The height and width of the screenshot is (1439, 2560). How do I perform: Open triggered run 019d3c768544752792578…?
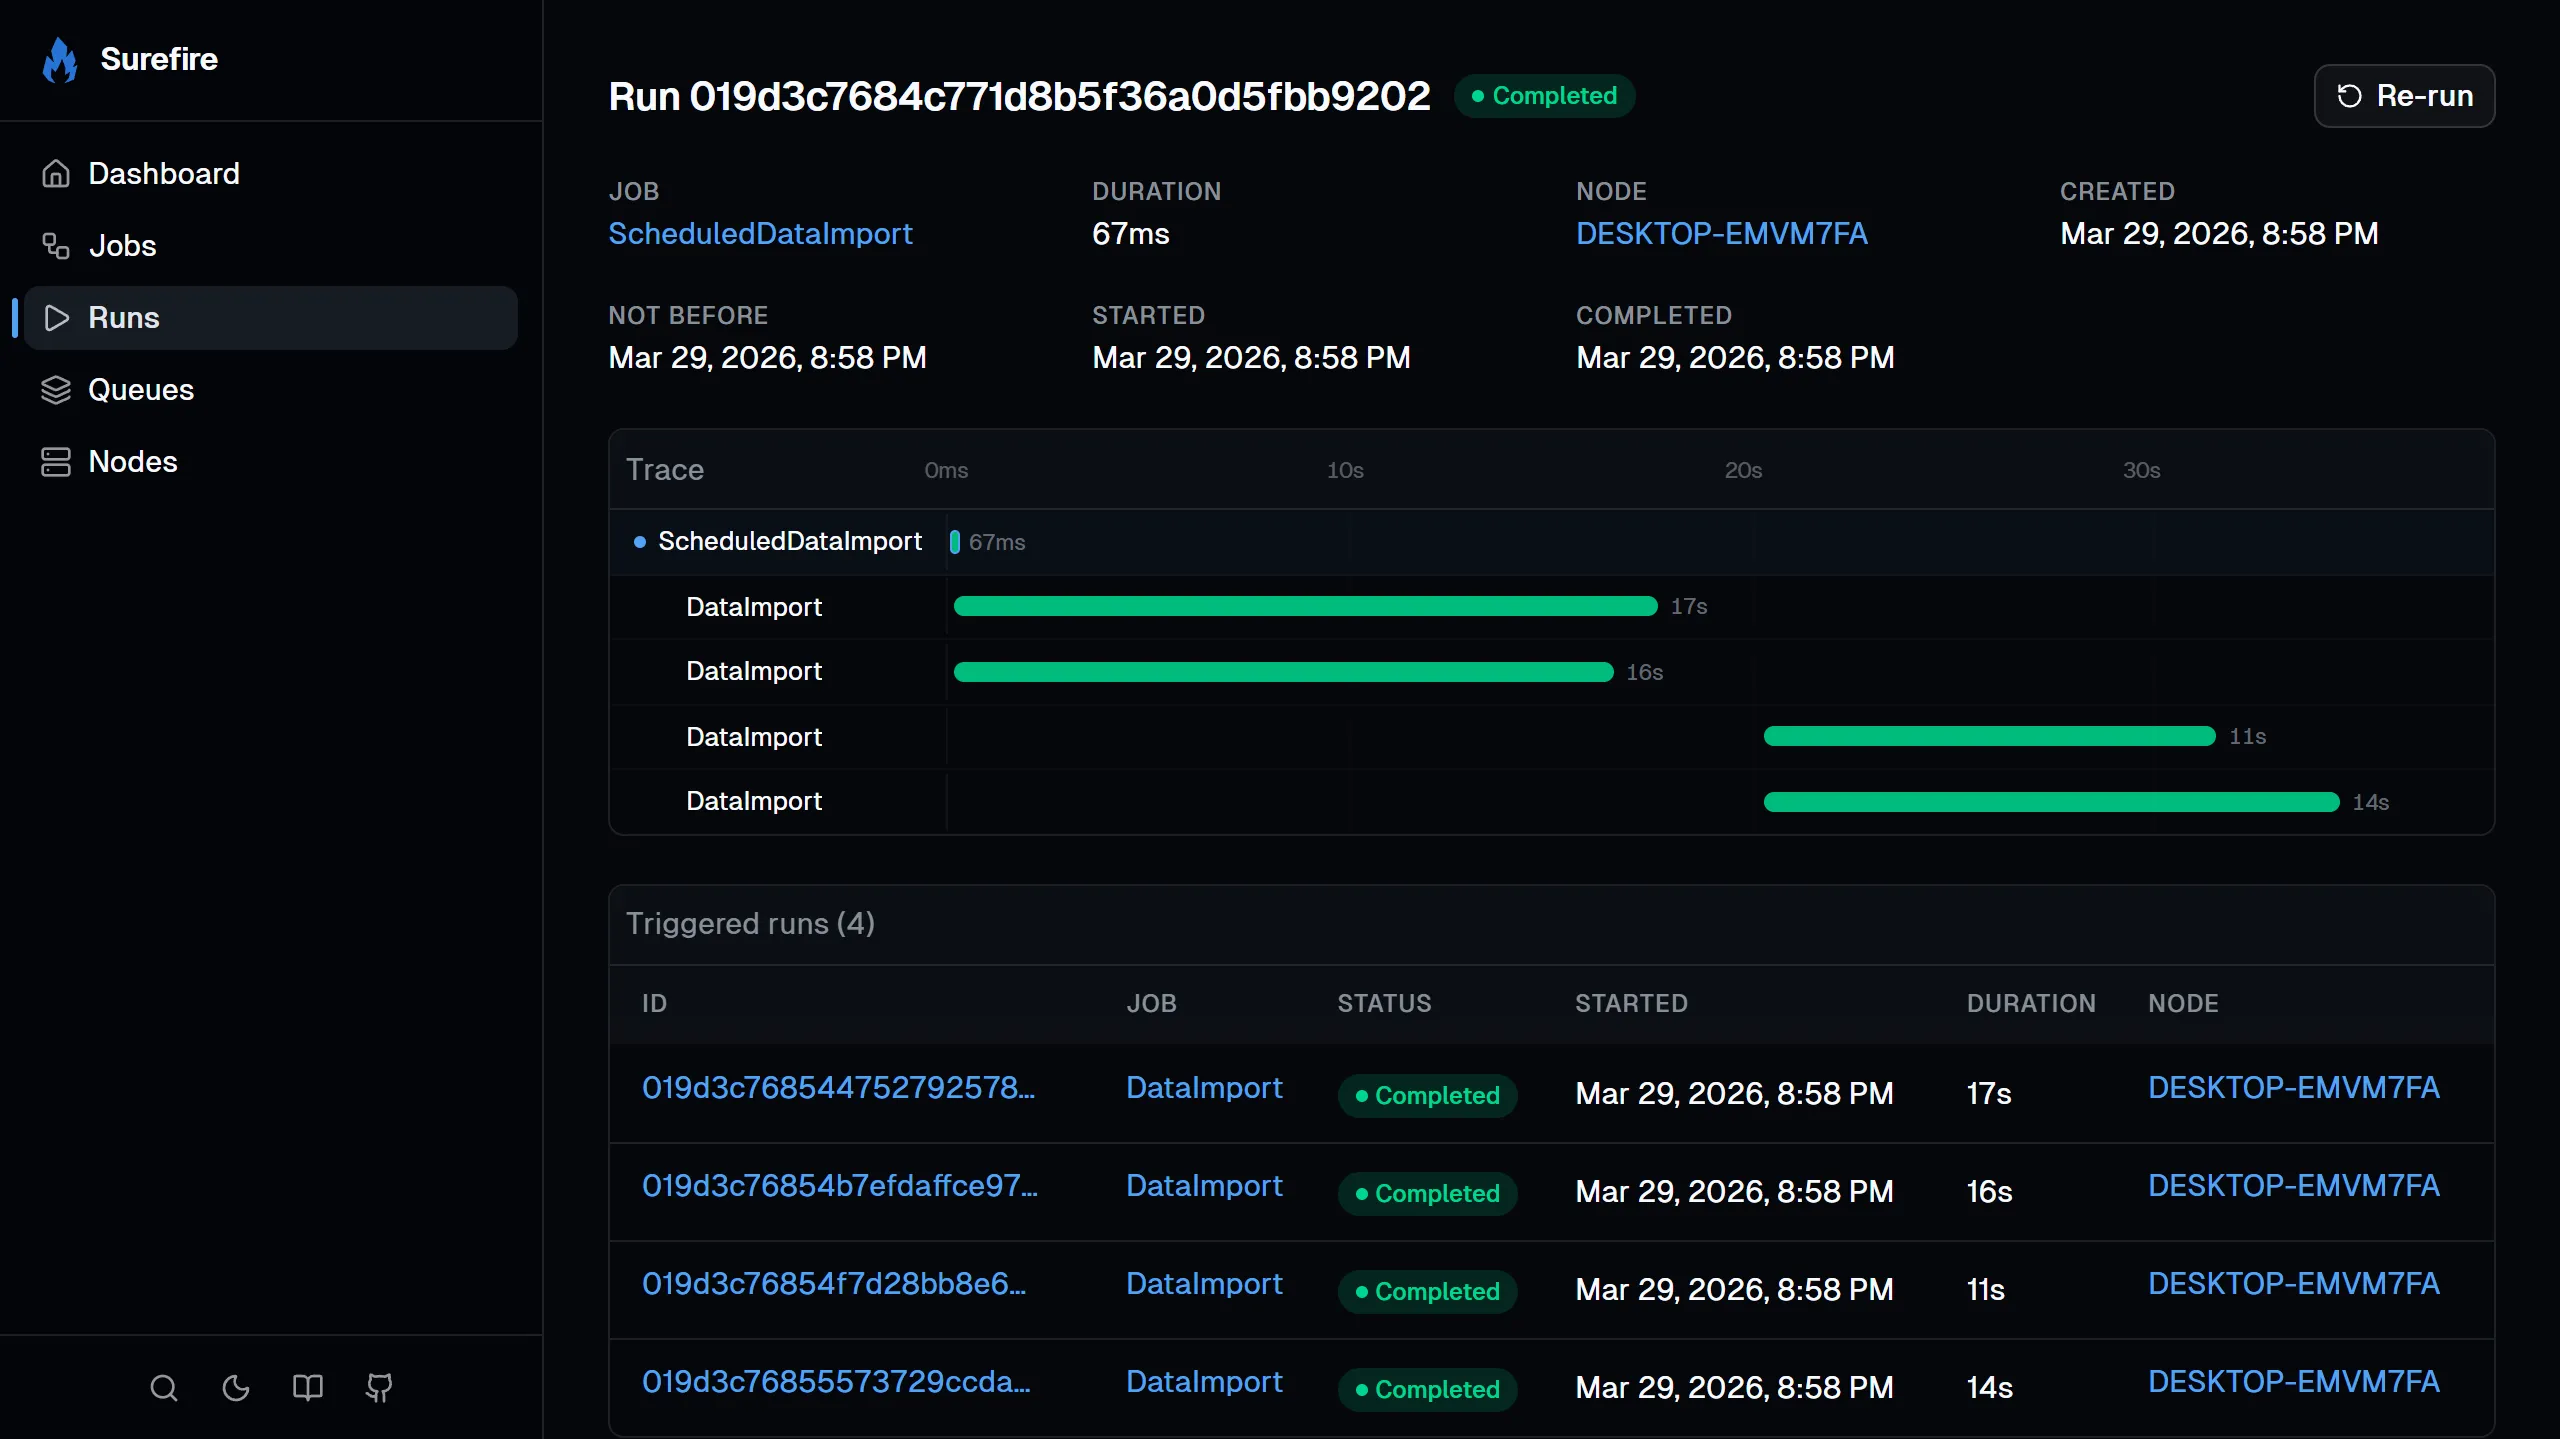point(838,1088)
